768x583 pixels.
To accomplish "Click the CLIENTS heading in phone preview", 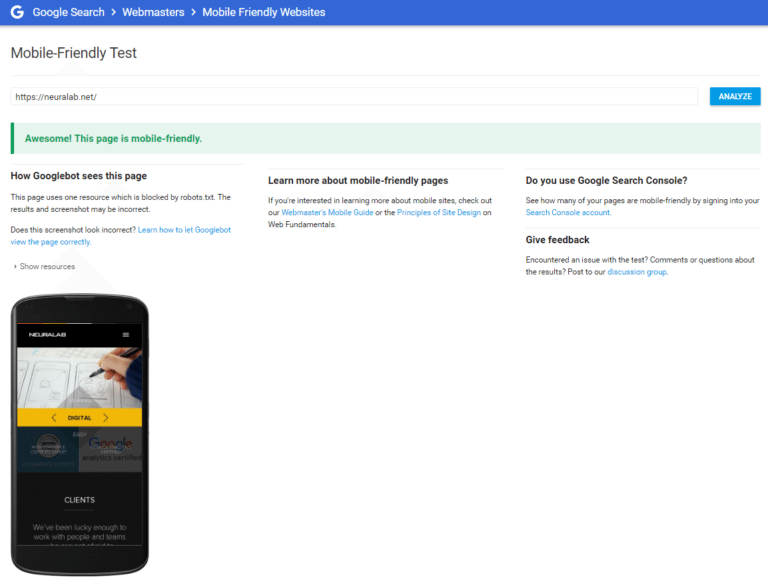I will pos(79,500).
